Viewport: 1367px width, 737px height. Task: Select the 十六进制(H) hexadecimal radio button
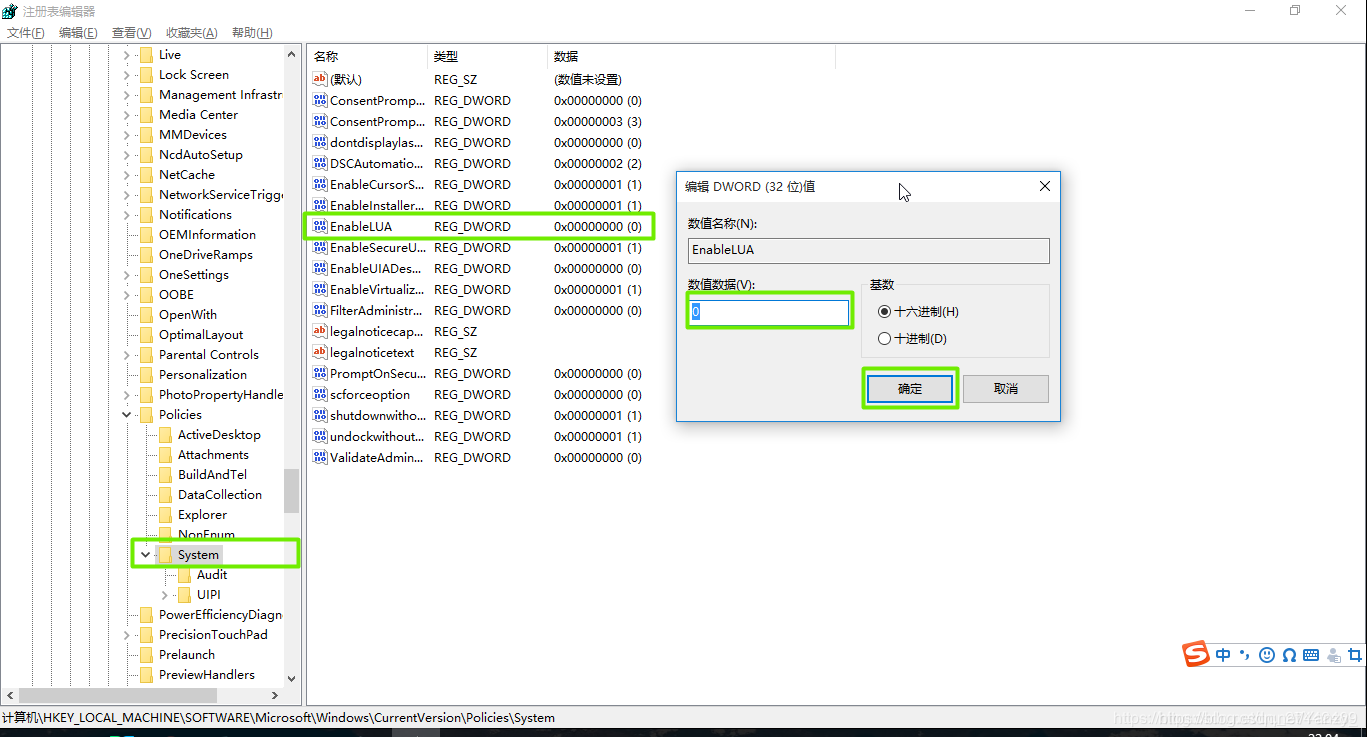884,312
